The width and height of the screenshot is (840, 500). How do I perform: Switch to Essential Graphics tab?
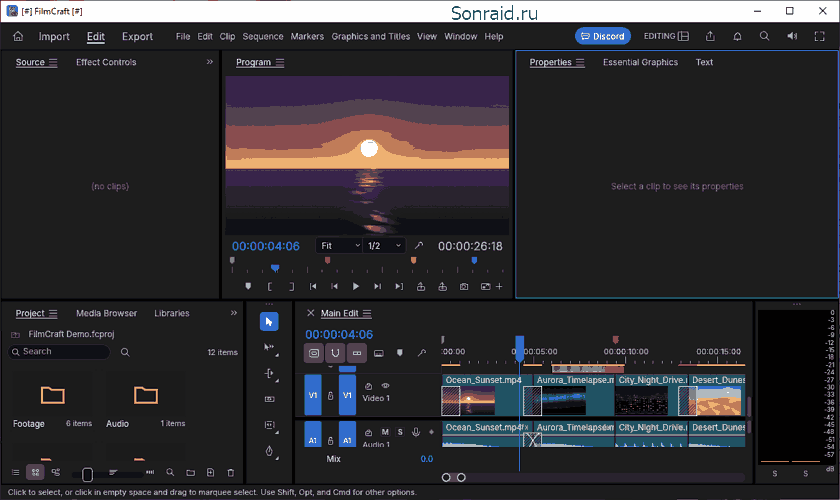coord(640,62)
